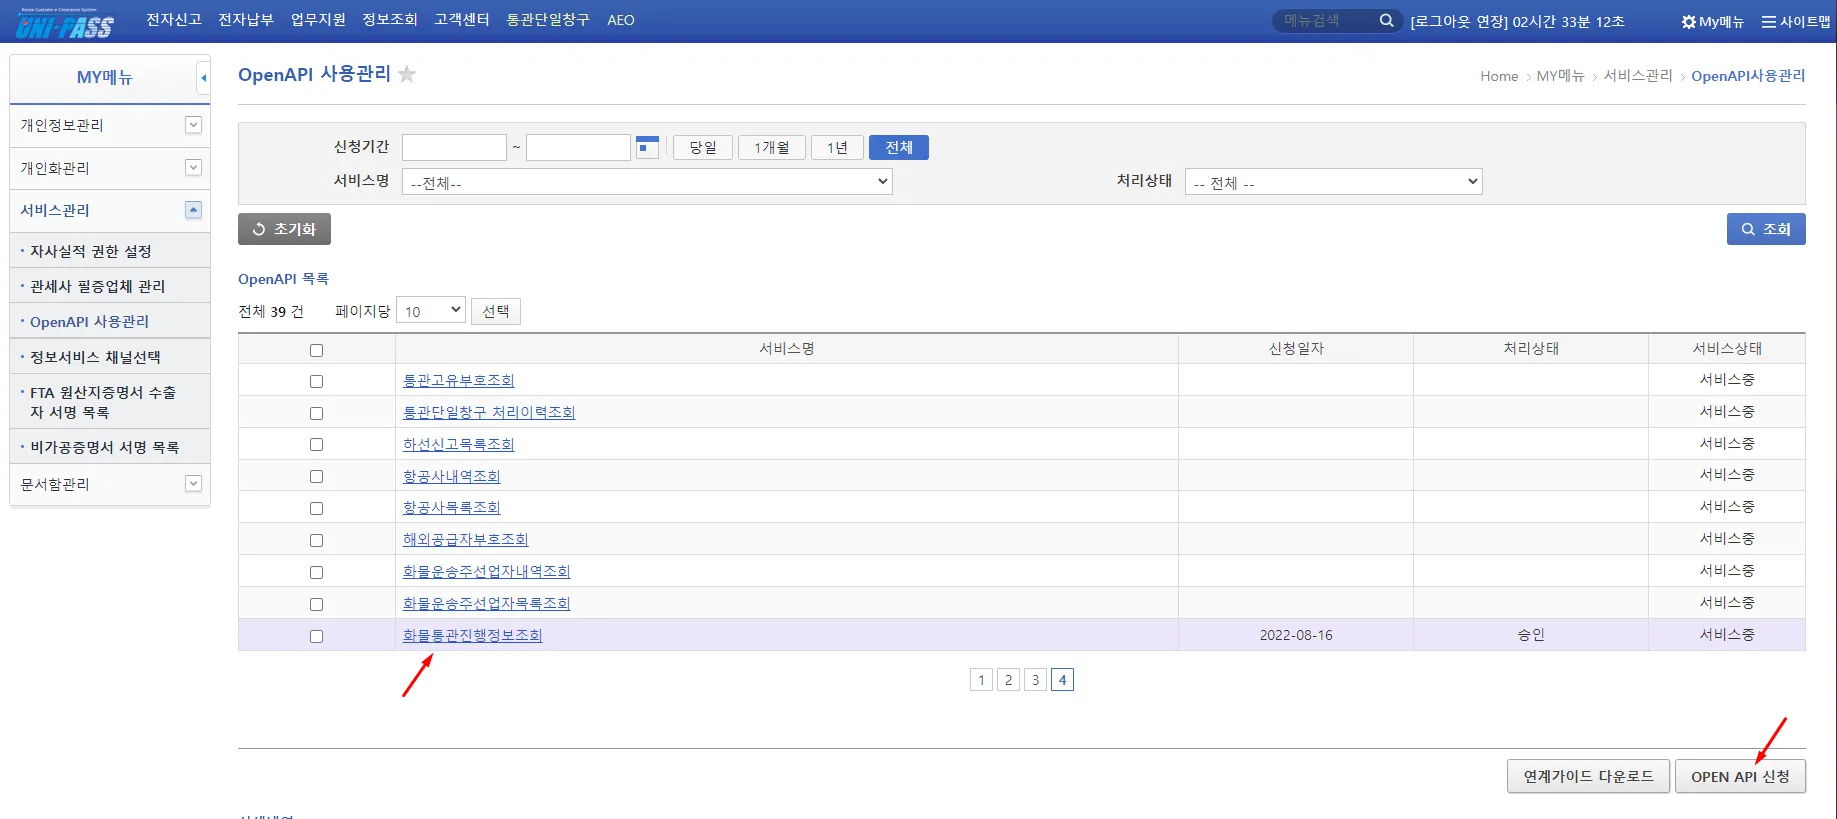Viewport: 1837px width, 819px height.
Task: Tick the select-all checkbox in table header
Action: 317,350
